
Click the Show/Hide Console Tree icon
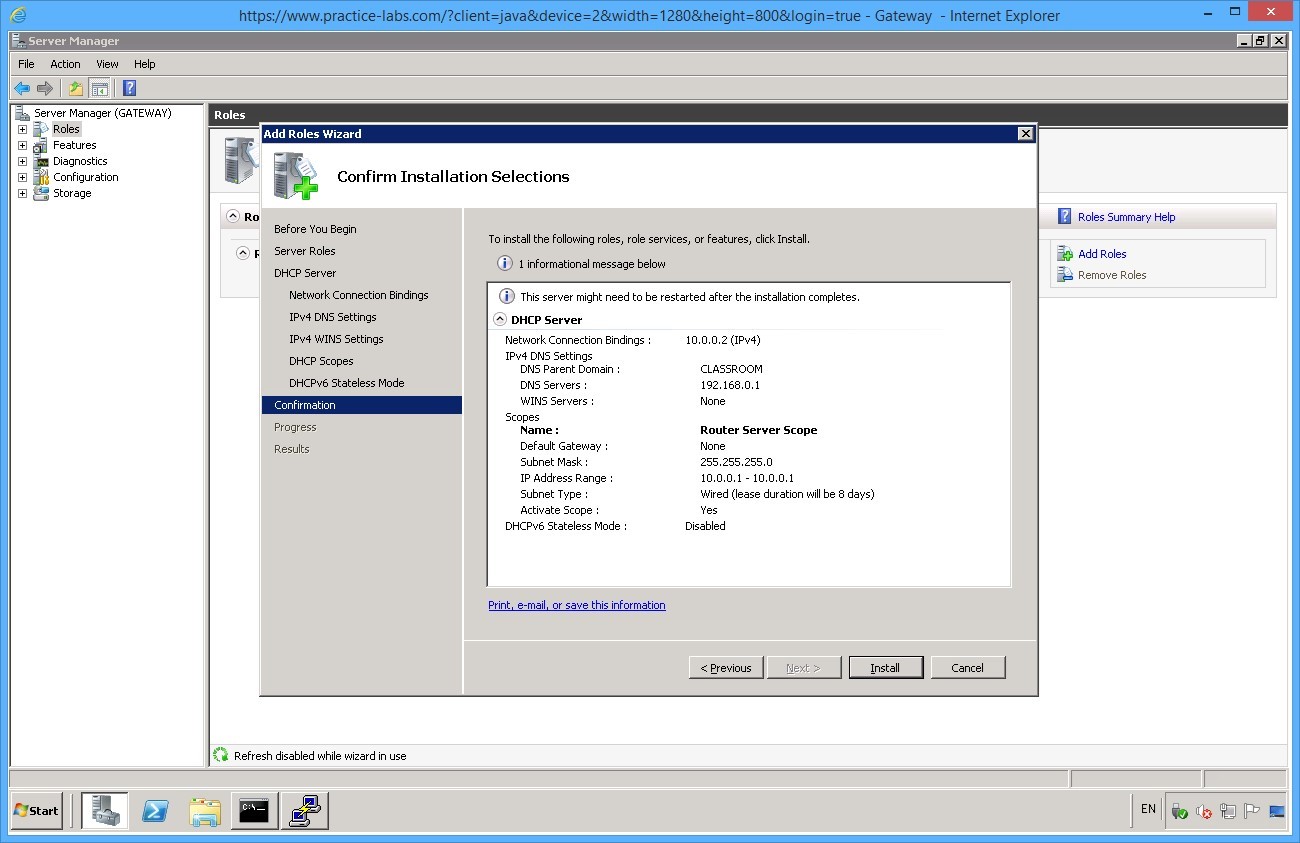[99, 88]
